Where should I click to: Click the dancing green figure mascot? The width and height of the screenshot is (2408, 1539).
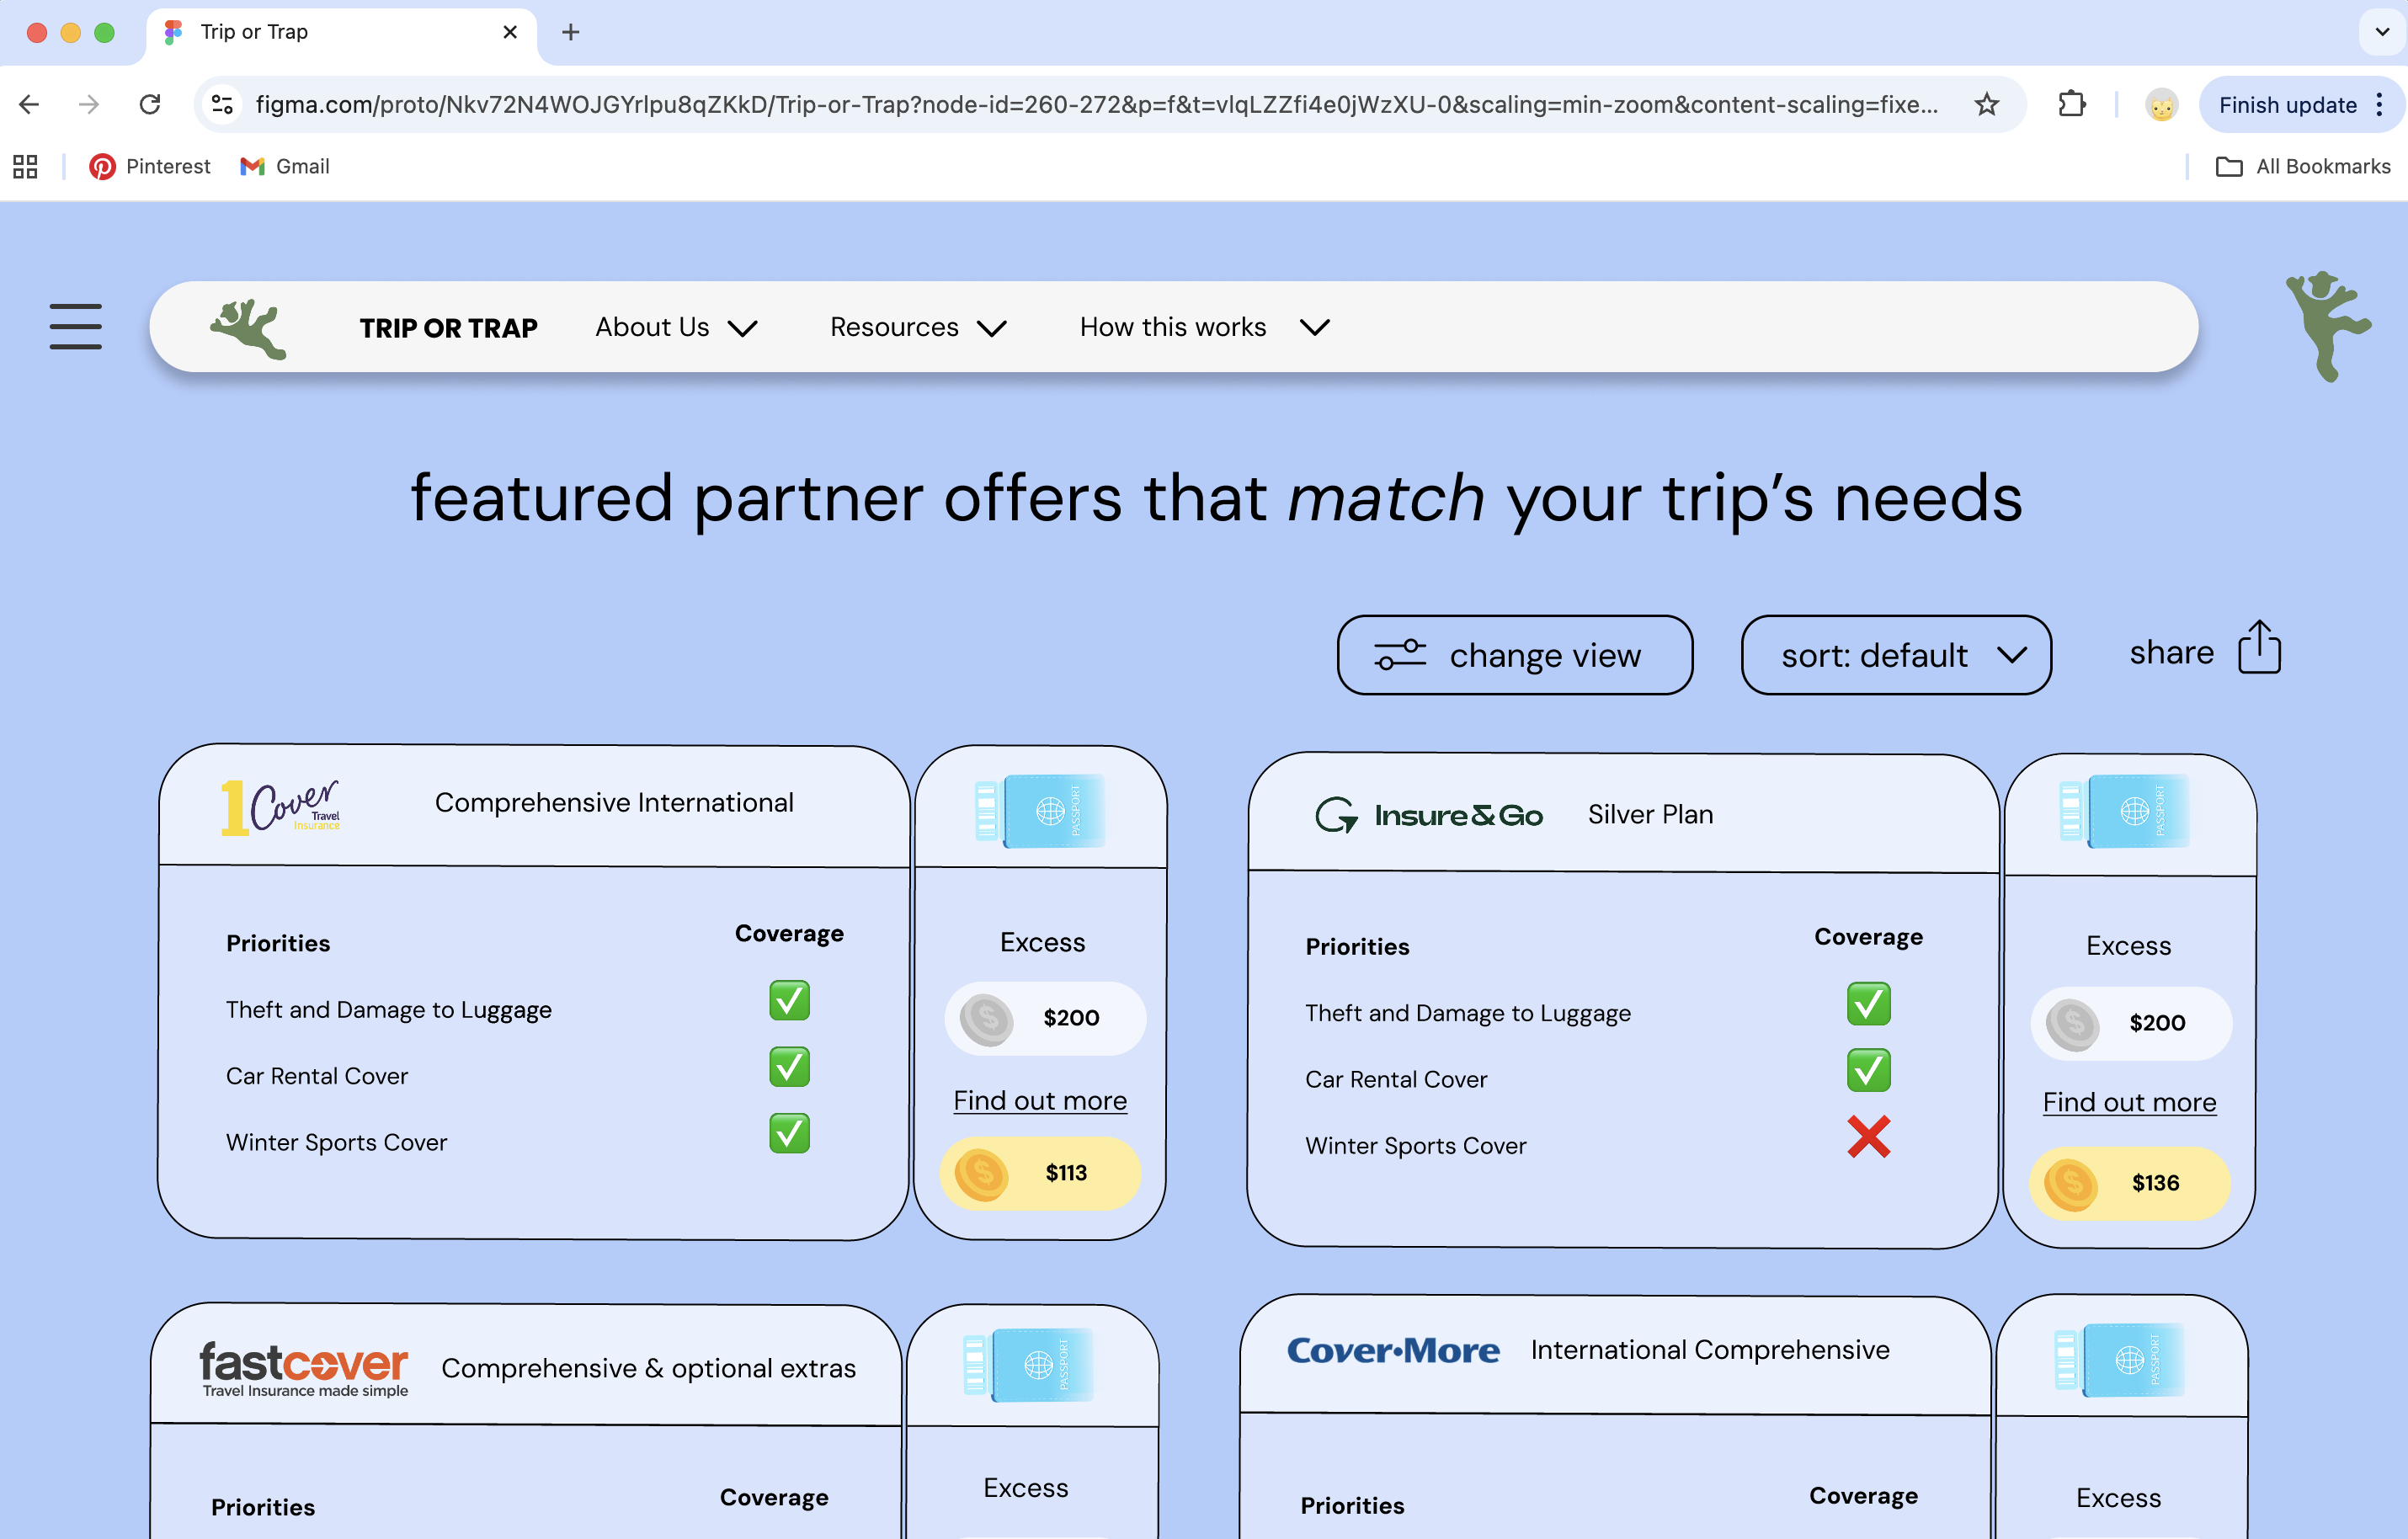click(2328, 326)
